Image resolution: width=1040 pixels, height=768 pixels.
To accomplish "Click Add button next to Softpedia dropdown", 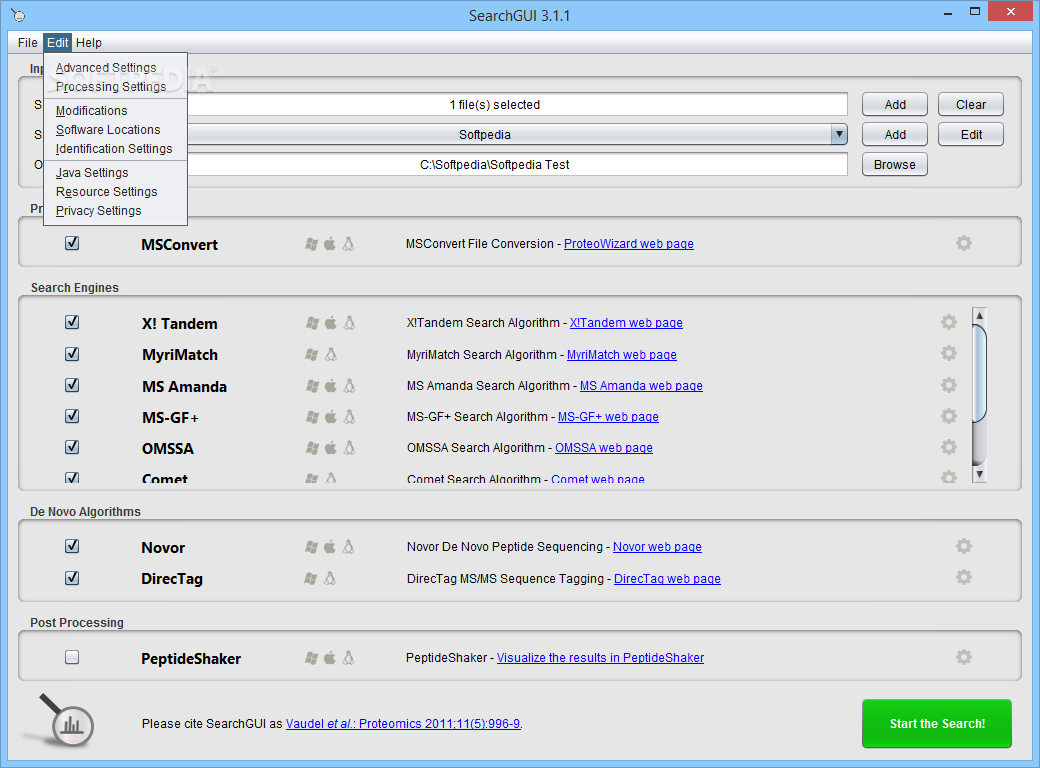I will click(x=895, y=135).
